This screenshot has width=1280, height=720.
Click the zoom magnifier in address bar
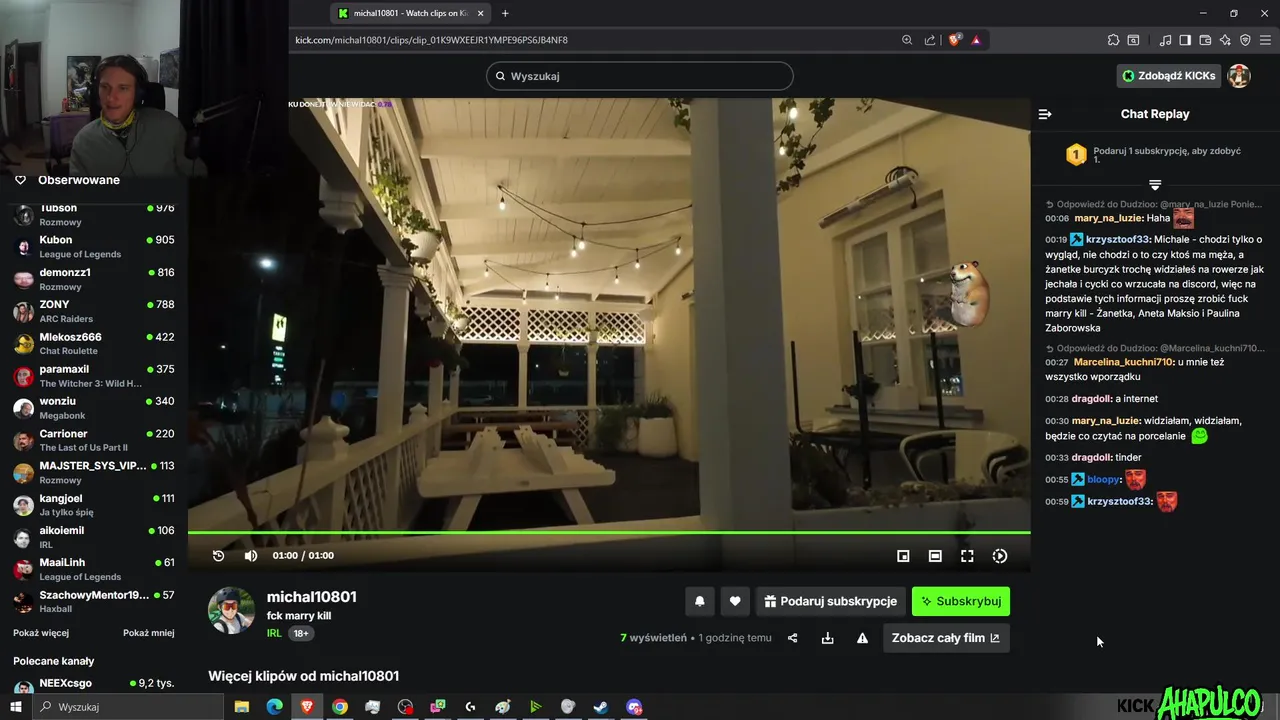coord(907,40)
